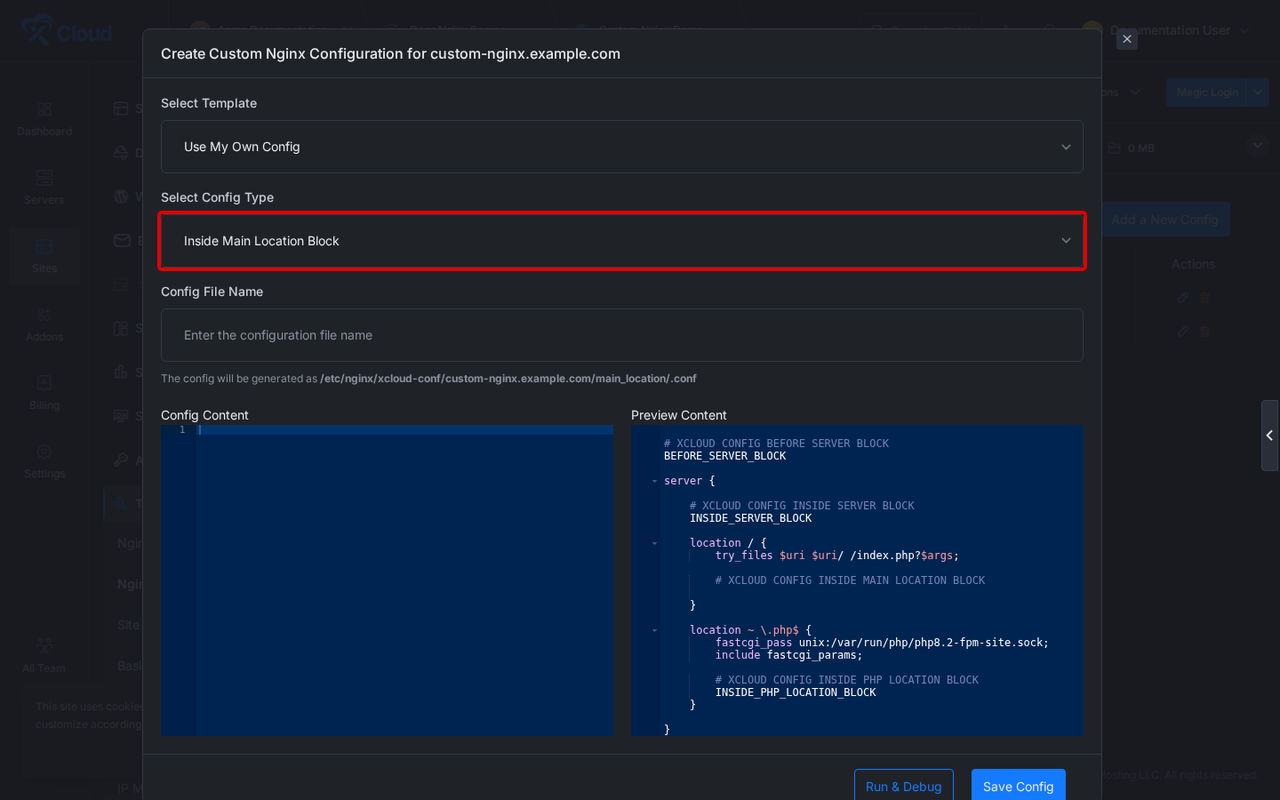Click the upper red trash icon under Actions
This screenshot has height=800, width=1280.
pos(1205,297)
